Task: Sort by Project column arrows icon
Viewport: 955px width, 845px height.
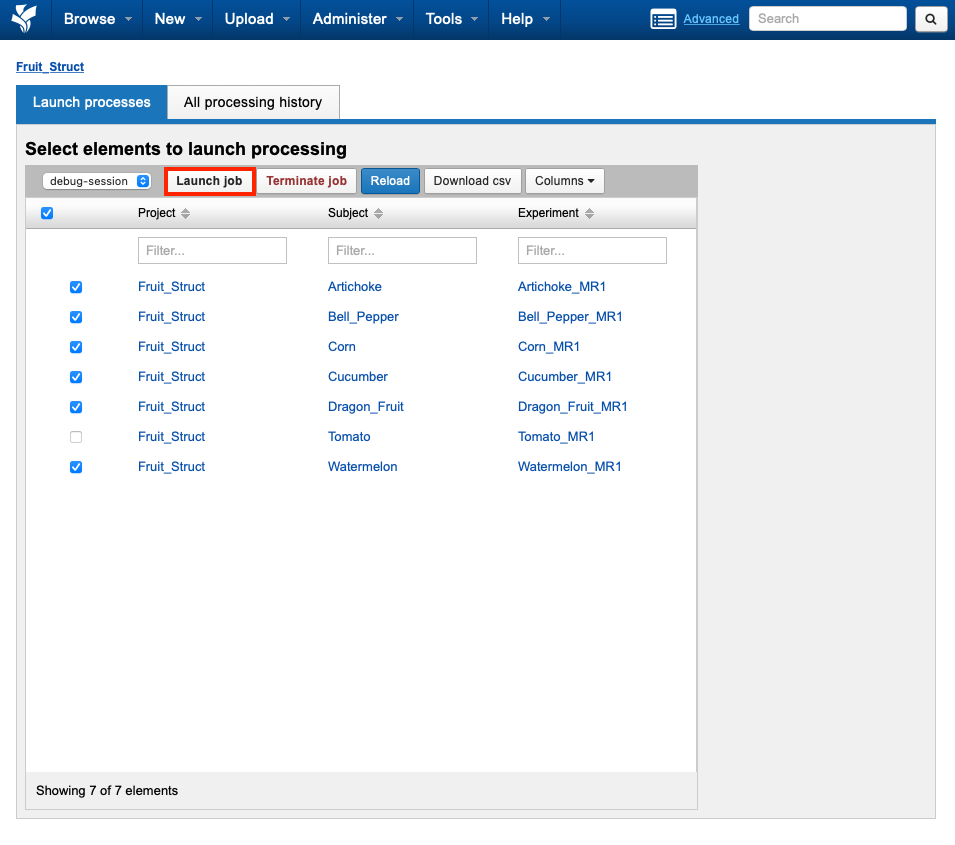Action: [x=185, y=214]
